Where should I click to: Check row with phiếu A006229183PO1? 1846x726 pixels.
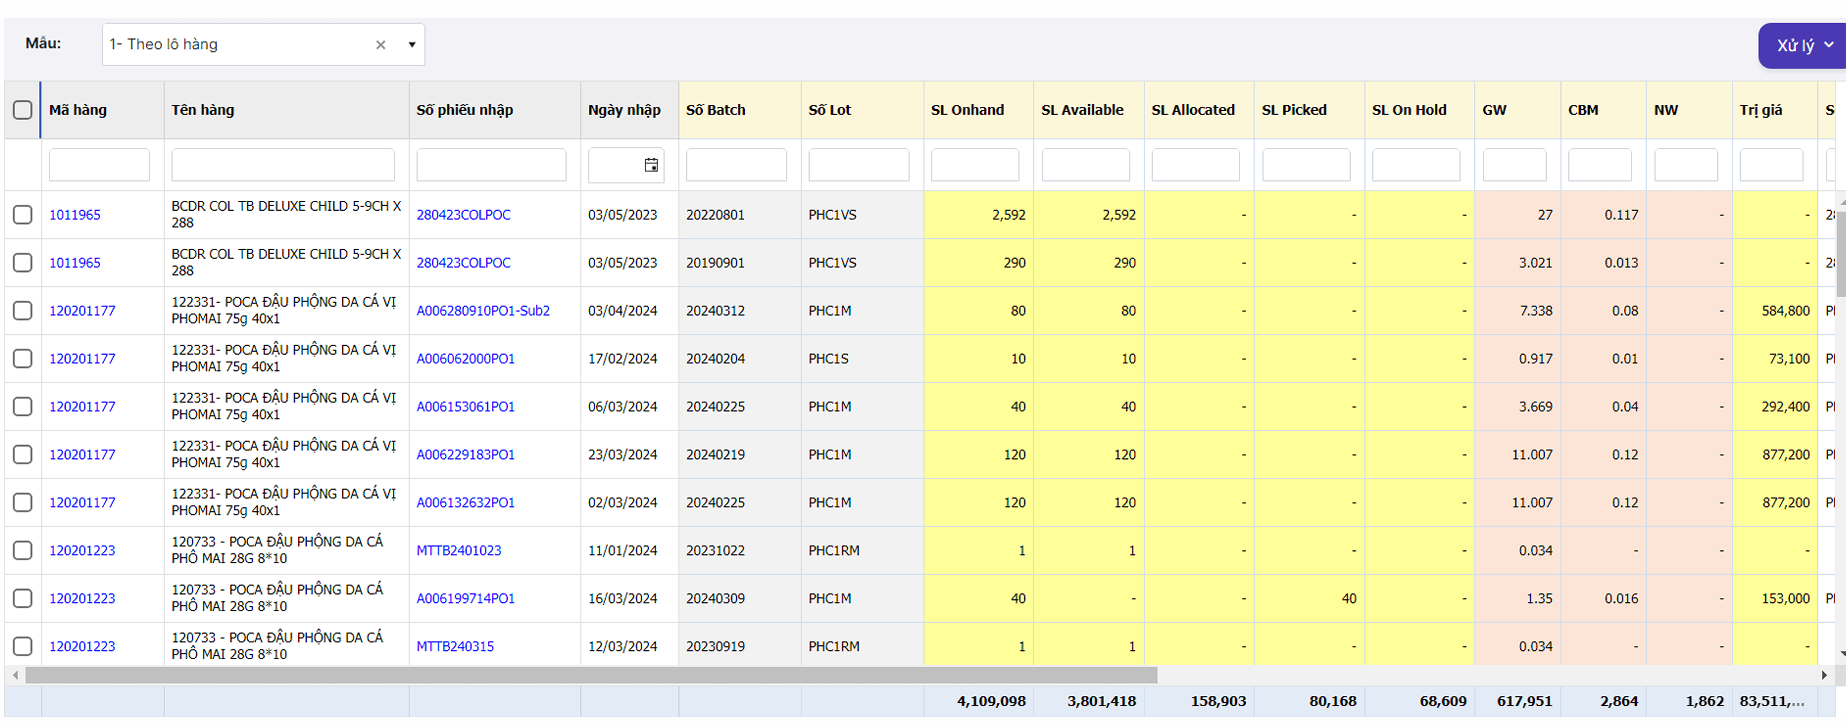22,455
